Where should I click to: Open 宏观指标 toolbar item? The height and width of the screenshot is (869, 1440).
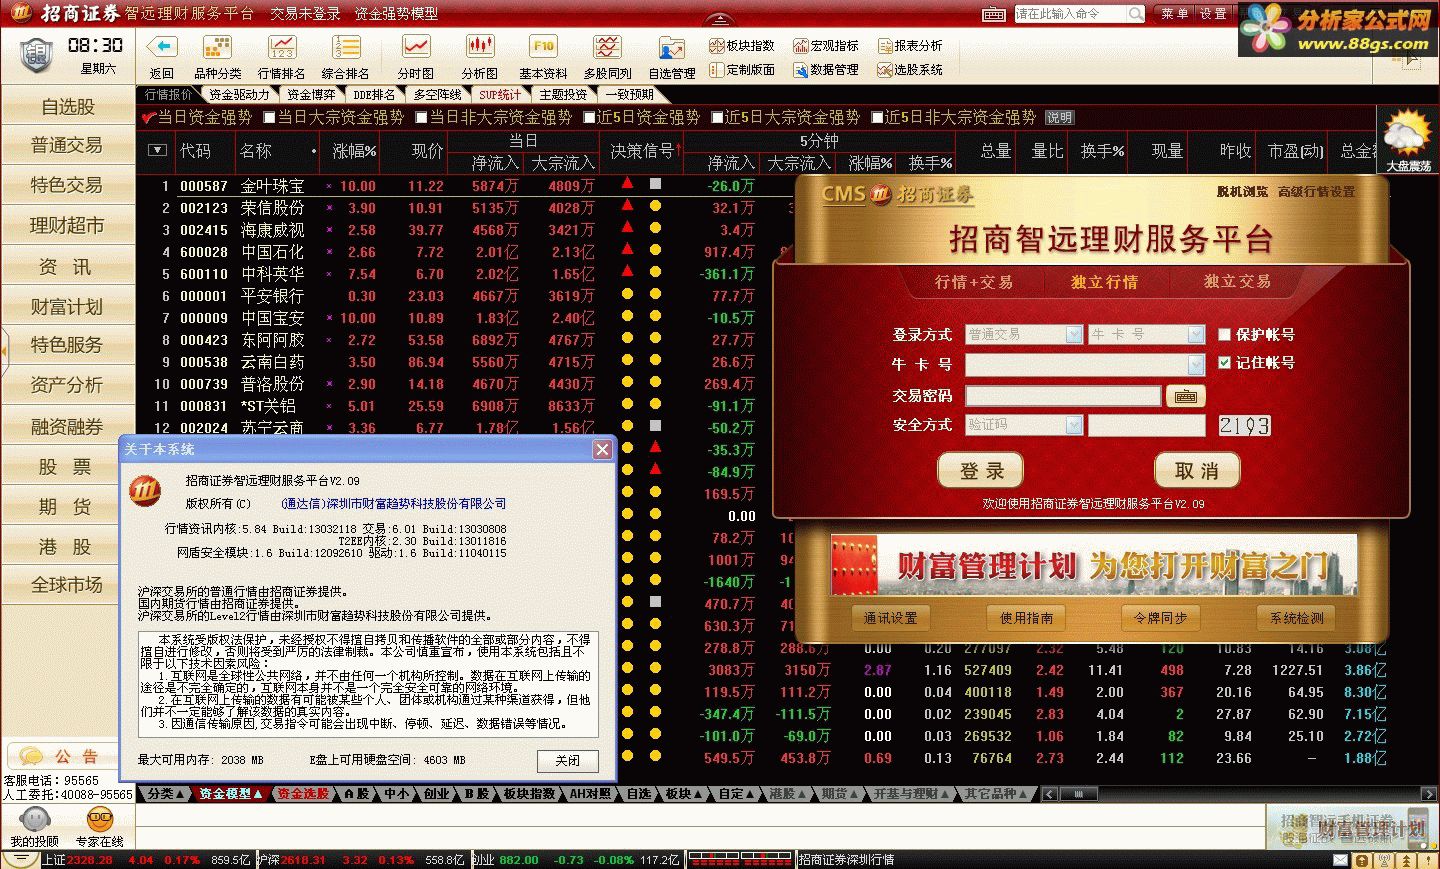(826, 45)
